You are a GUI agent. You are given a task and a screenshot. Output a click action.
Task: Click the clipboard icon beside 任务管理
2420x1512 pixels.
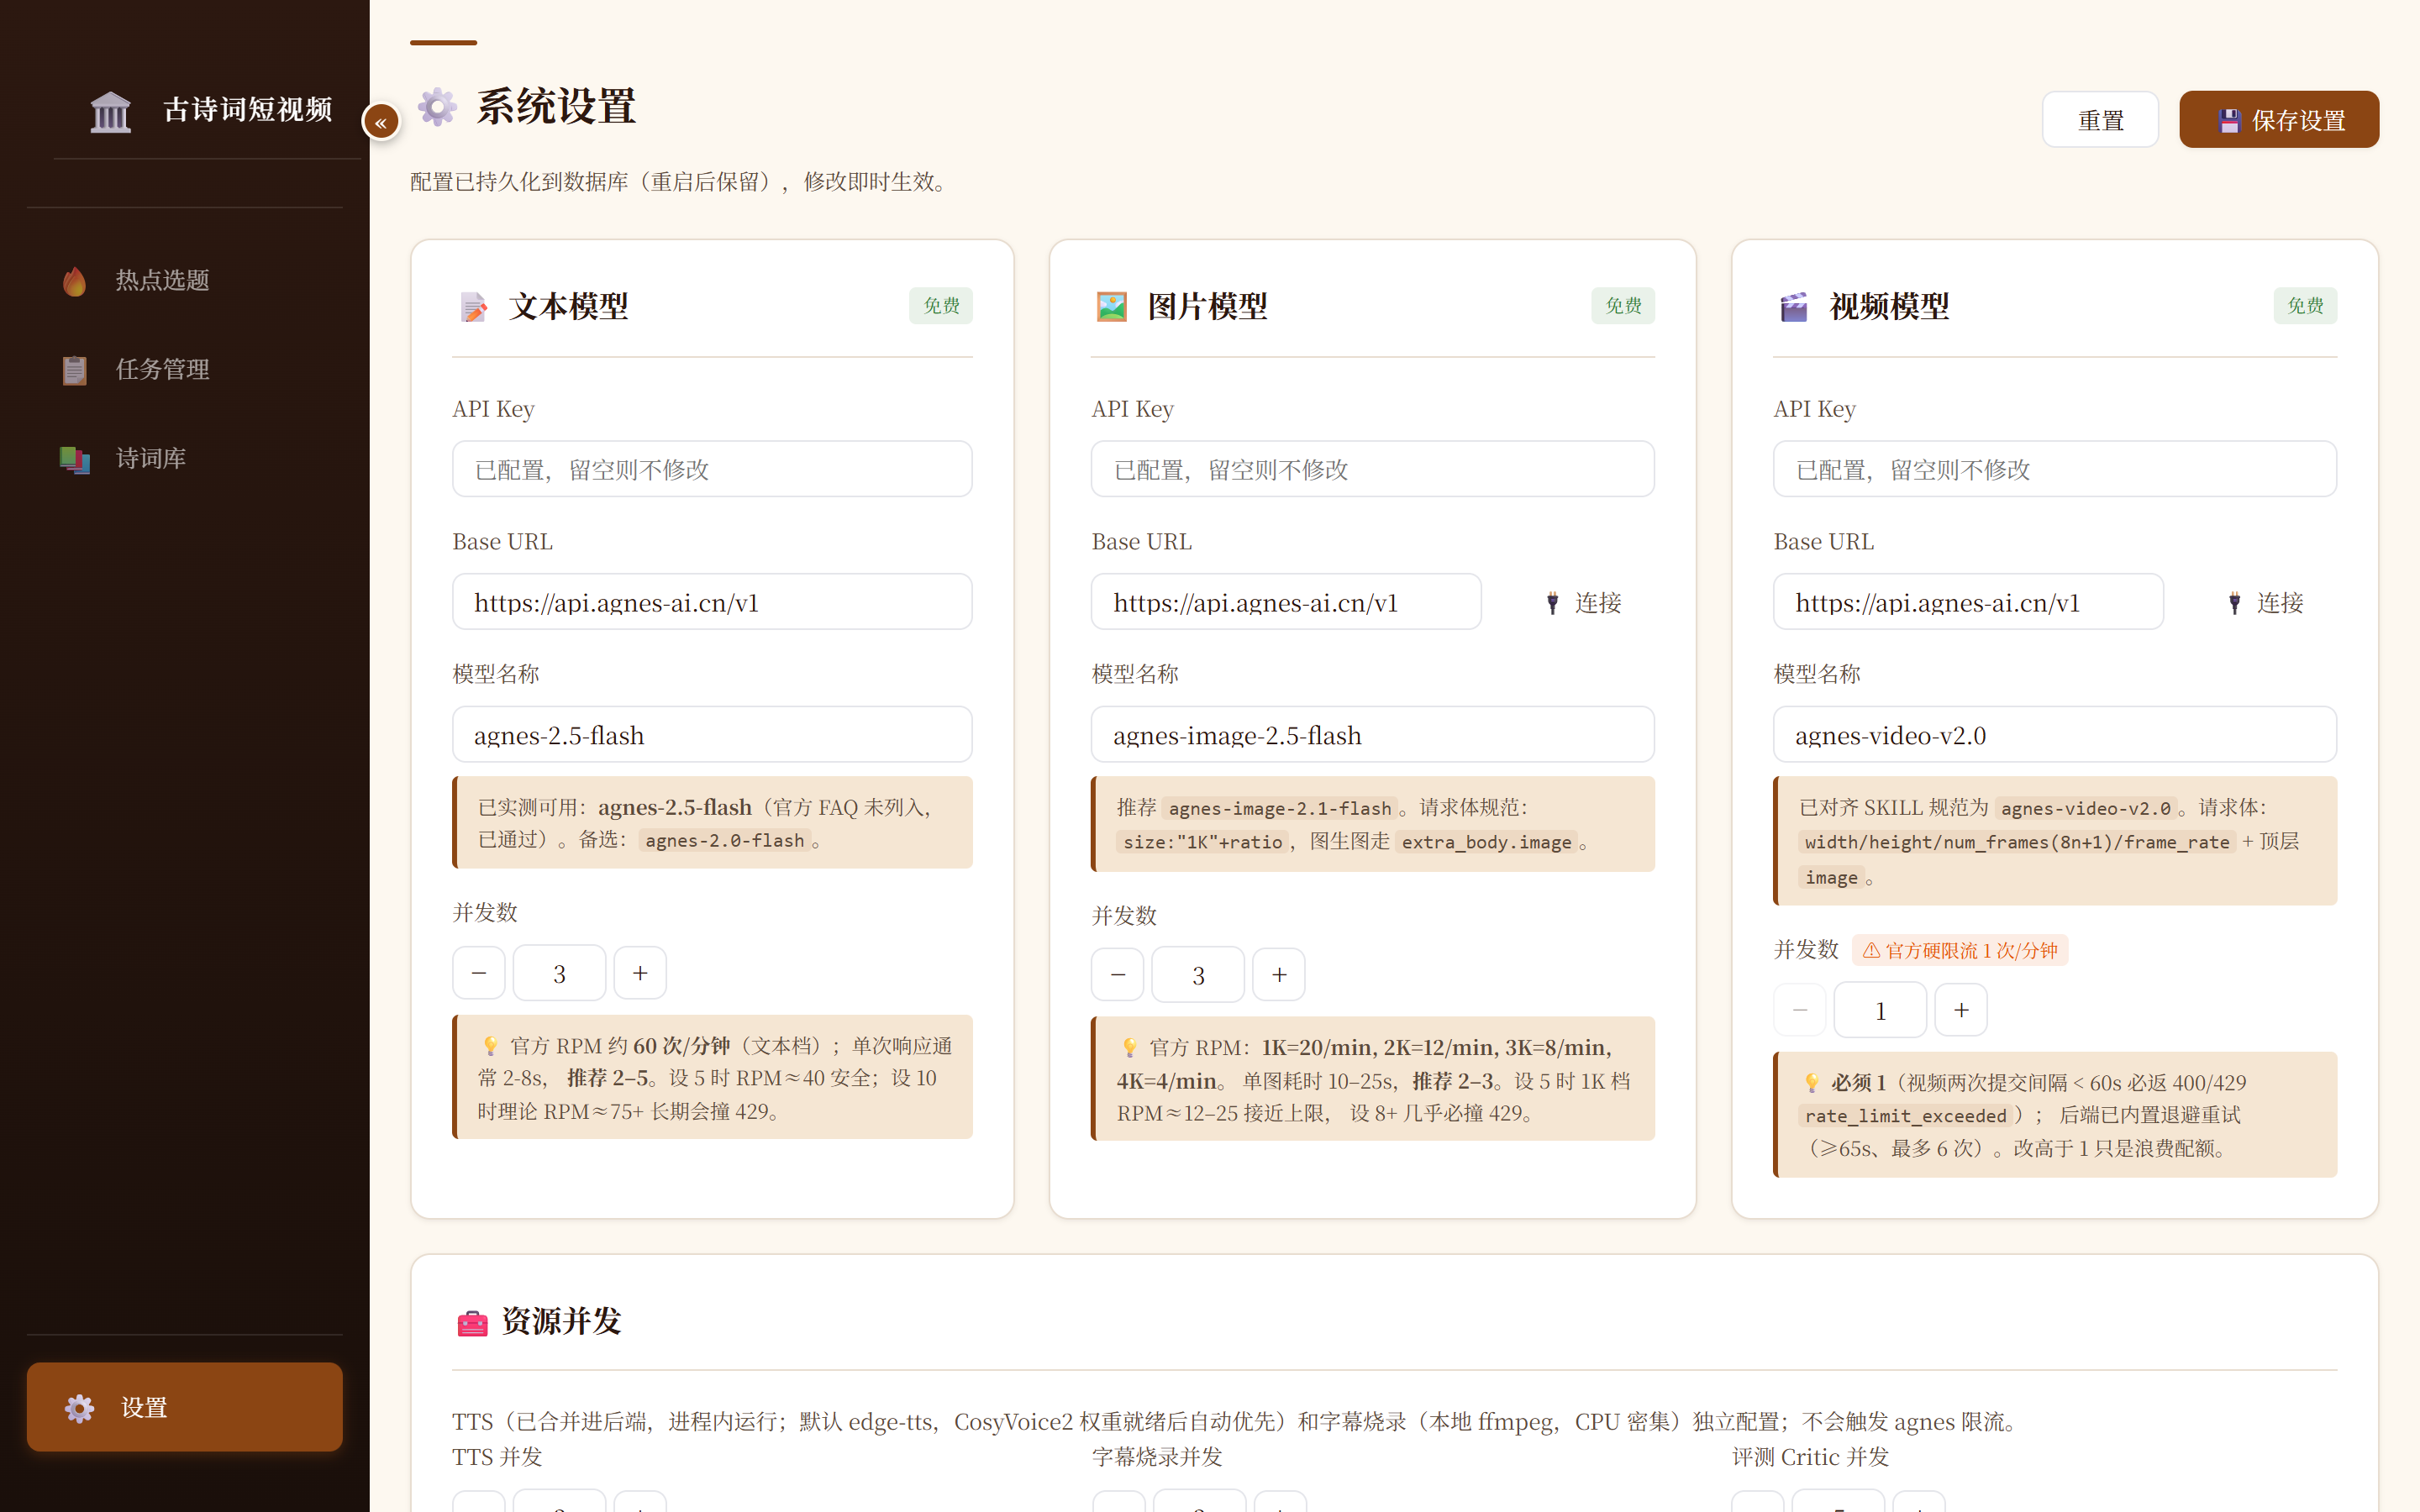[x=75, y=370]
